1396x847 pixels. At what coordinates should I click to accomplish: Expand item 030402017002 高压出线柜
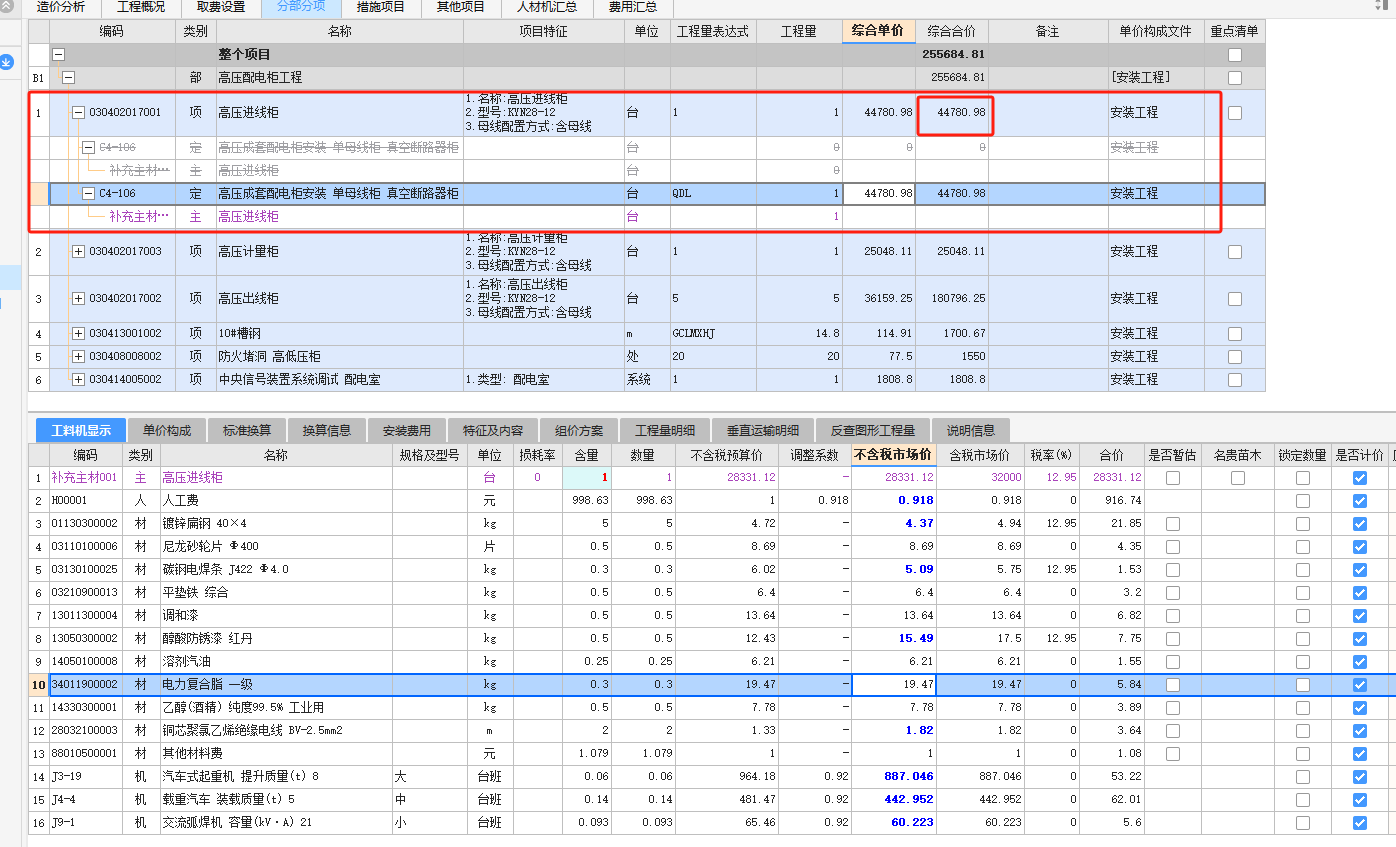(x=78, y=298)
